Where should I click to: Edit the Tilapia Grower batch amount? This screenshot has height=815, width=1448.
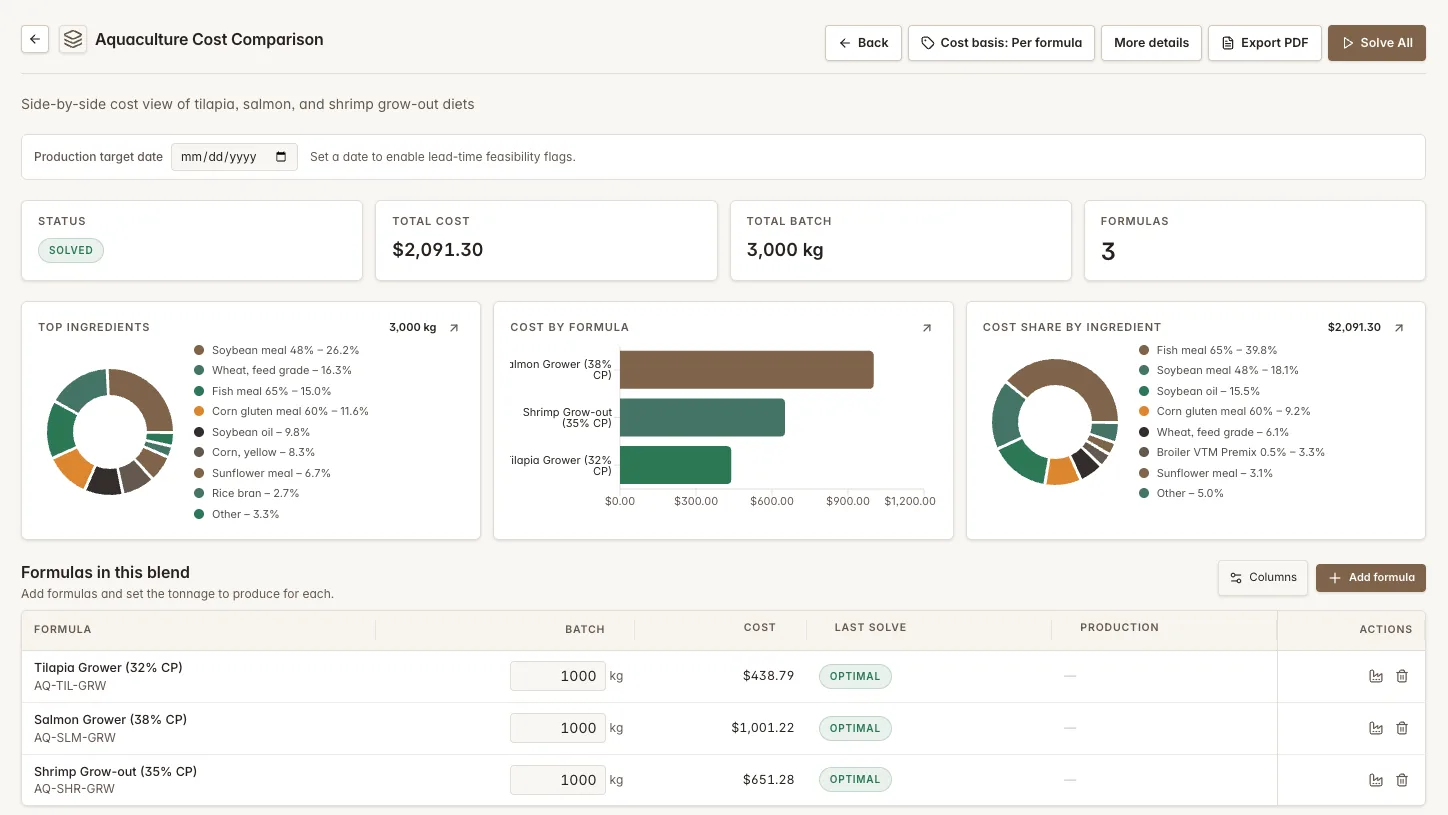pos(558,676)
